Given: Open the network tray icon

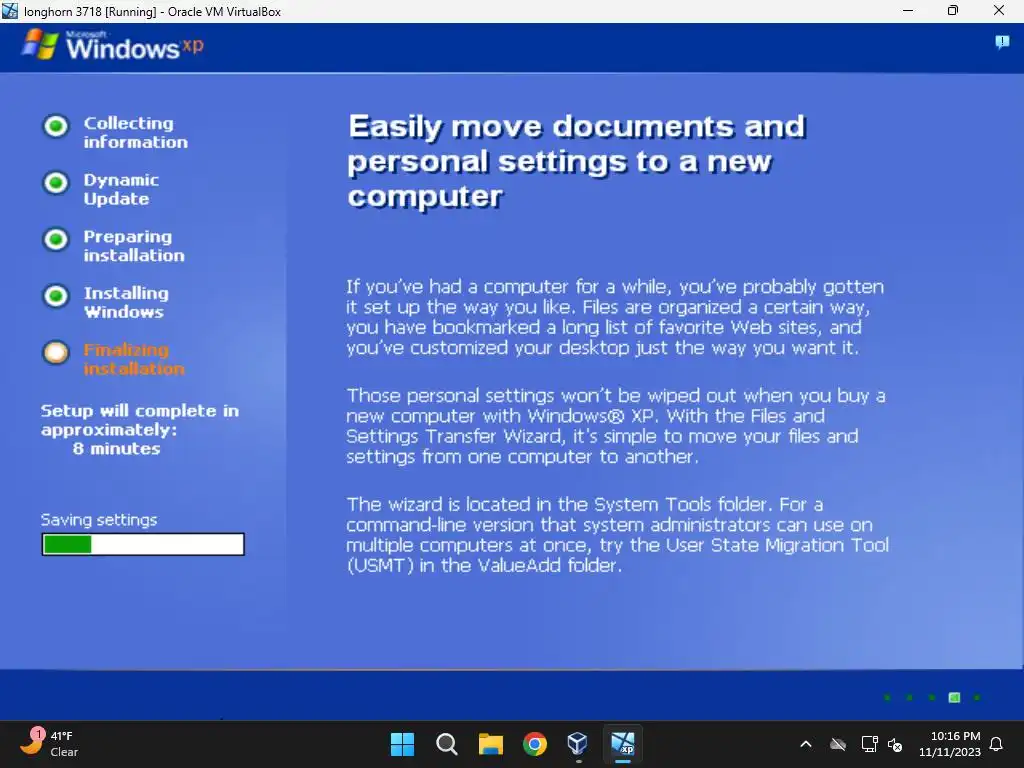Looking at the screenshot, I should 869,744.
